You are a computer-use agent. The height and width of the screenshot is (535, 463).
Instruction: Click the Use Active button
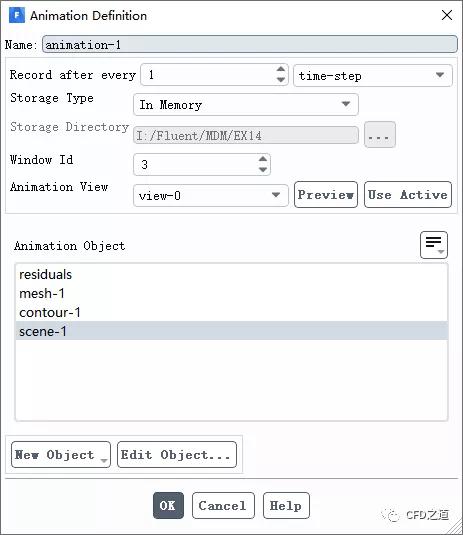coord(408,195)
